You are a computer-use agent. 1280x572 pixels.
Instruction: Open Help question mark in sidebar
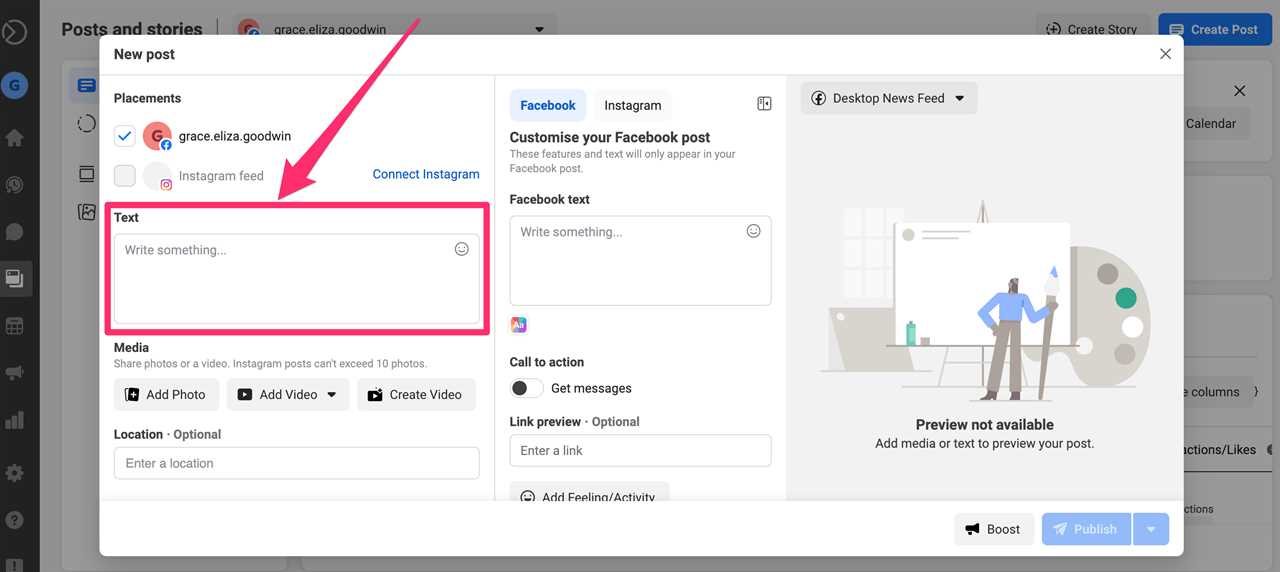click(x=14, y=520)
